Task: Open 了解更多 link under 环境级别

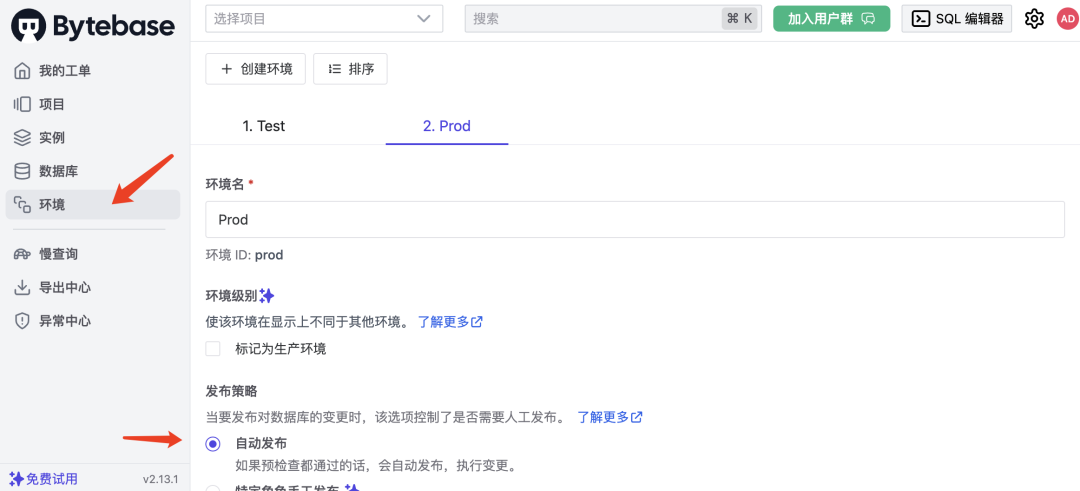Action: point(450,322)
